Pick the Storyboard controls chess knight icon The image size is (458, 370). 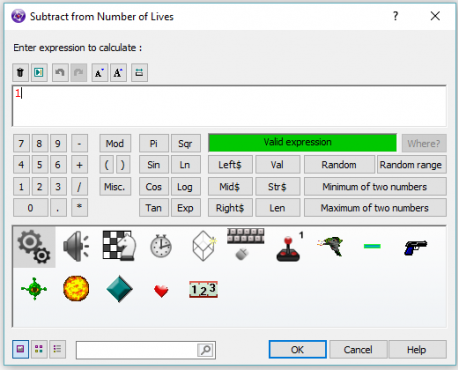(119, 246)
